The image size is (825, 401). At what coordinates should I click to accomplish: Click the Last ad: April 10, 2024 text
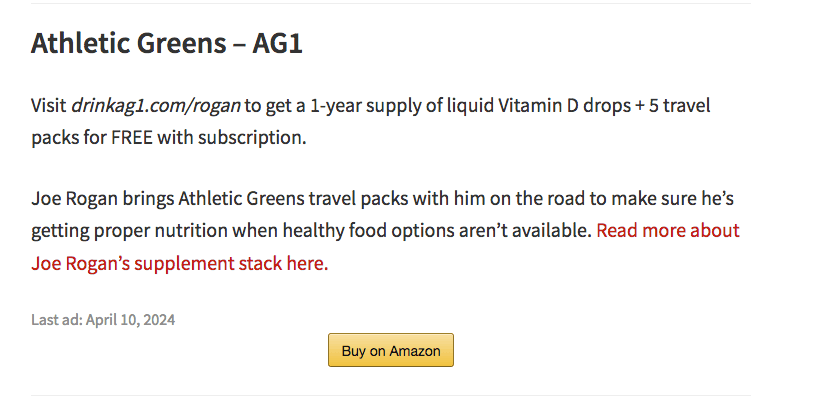point(104,320)
